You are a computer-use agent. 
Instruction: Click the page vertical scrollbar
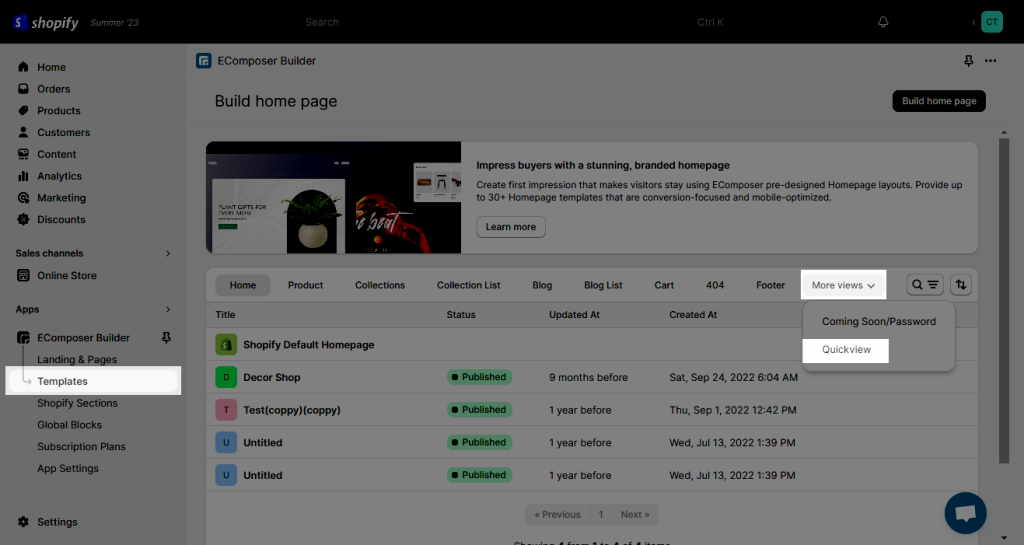point(1004,300)
